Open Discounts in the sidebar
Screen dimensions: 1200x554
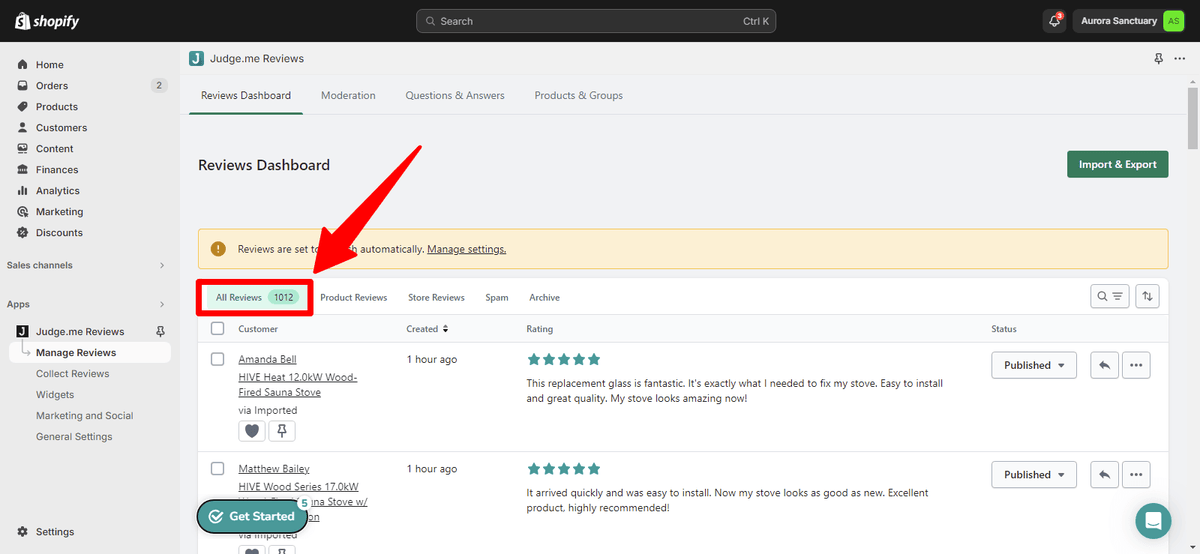point(59,233)
